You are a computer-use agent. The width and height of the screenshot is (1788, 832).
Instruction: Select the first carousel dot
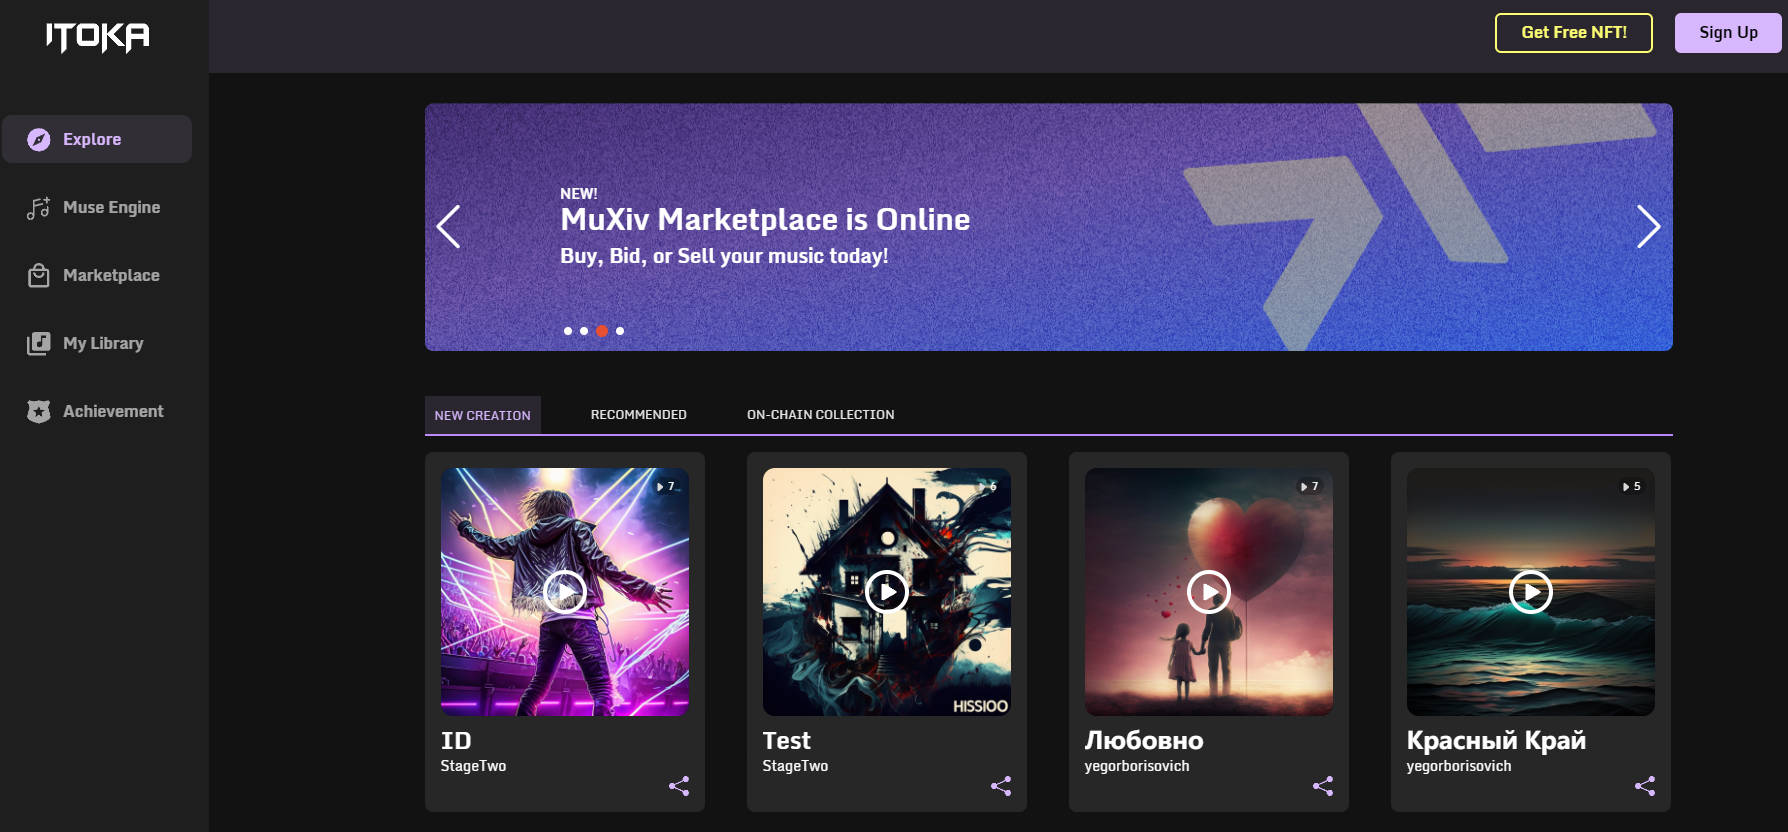568,331
